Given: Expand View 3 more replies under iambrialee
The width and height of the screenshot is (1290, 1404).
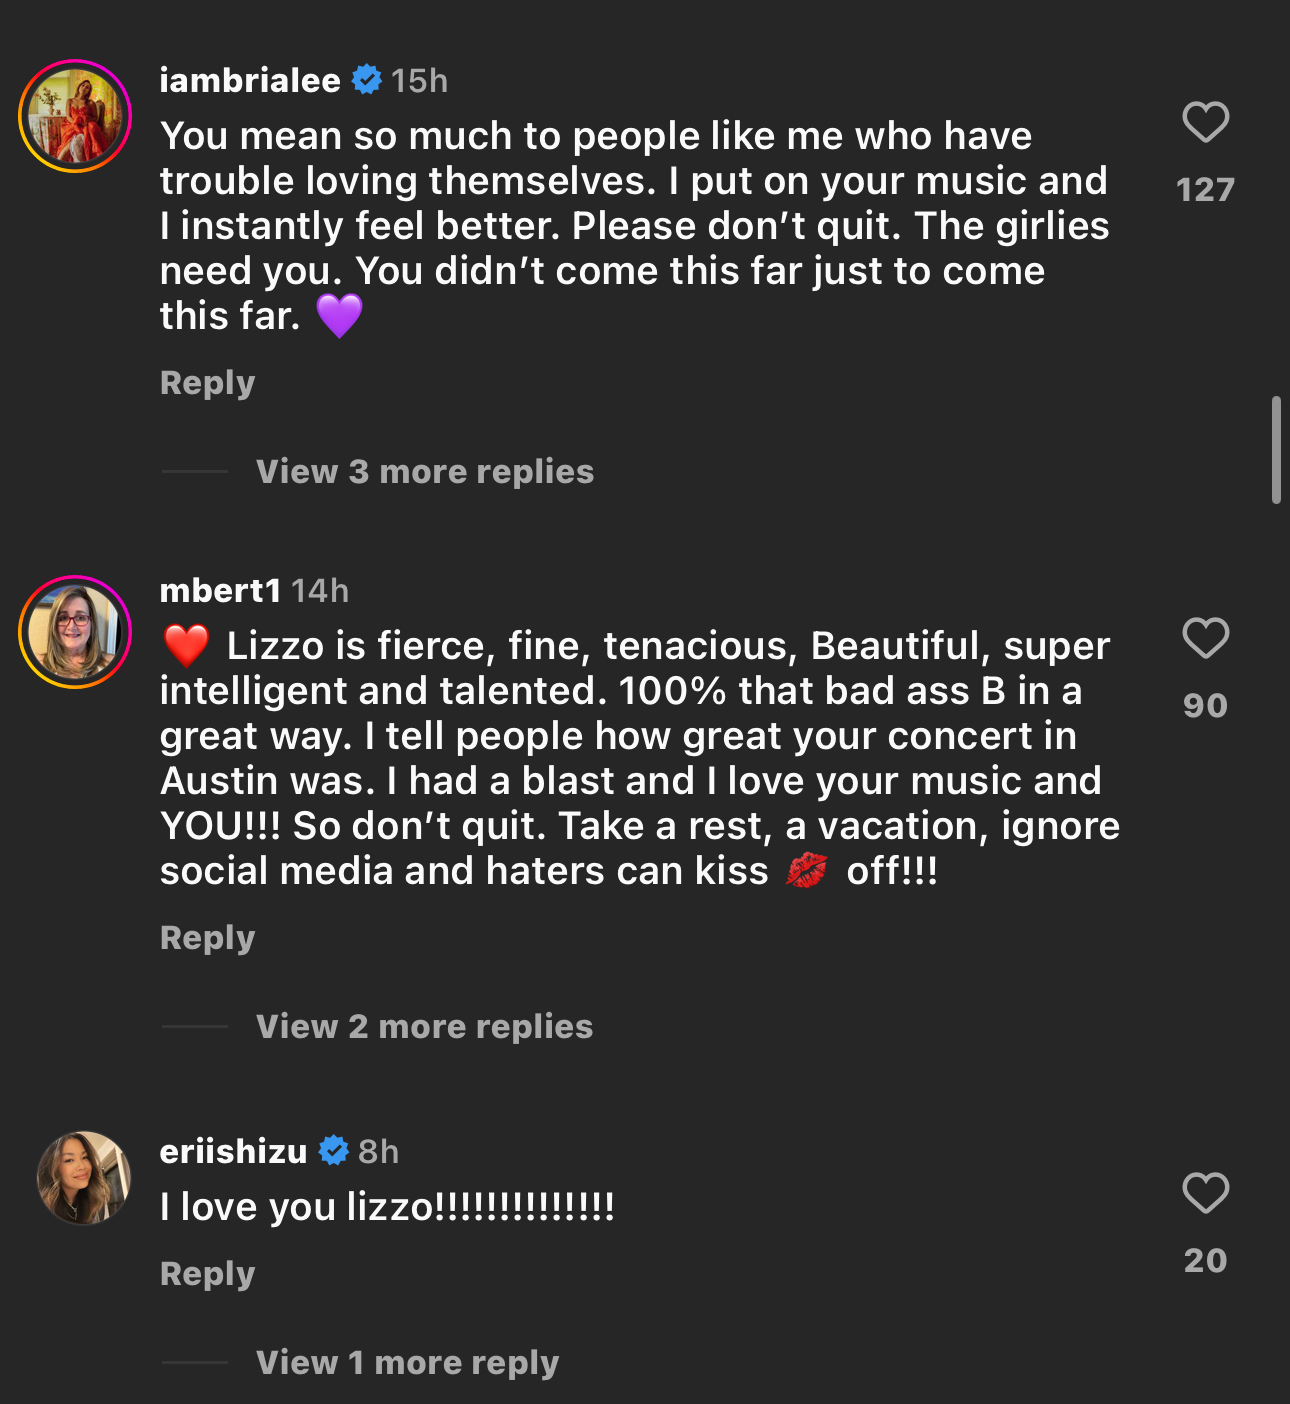Looking at the screenshot, I should click(423, 471).
